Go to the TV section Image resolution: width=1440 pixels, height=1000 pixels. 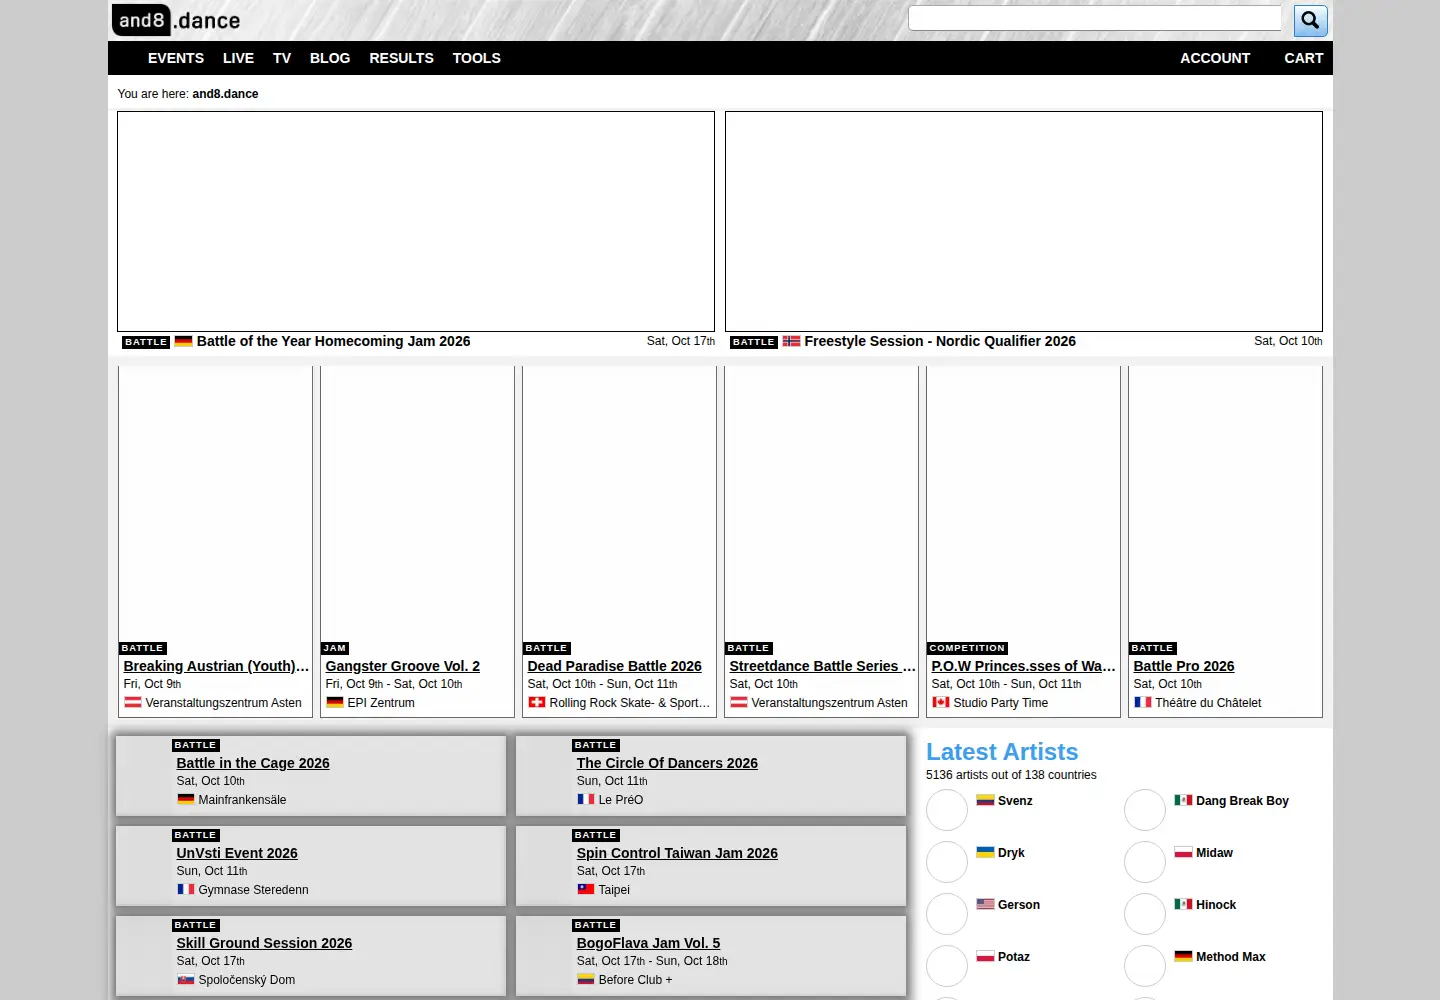282,58
